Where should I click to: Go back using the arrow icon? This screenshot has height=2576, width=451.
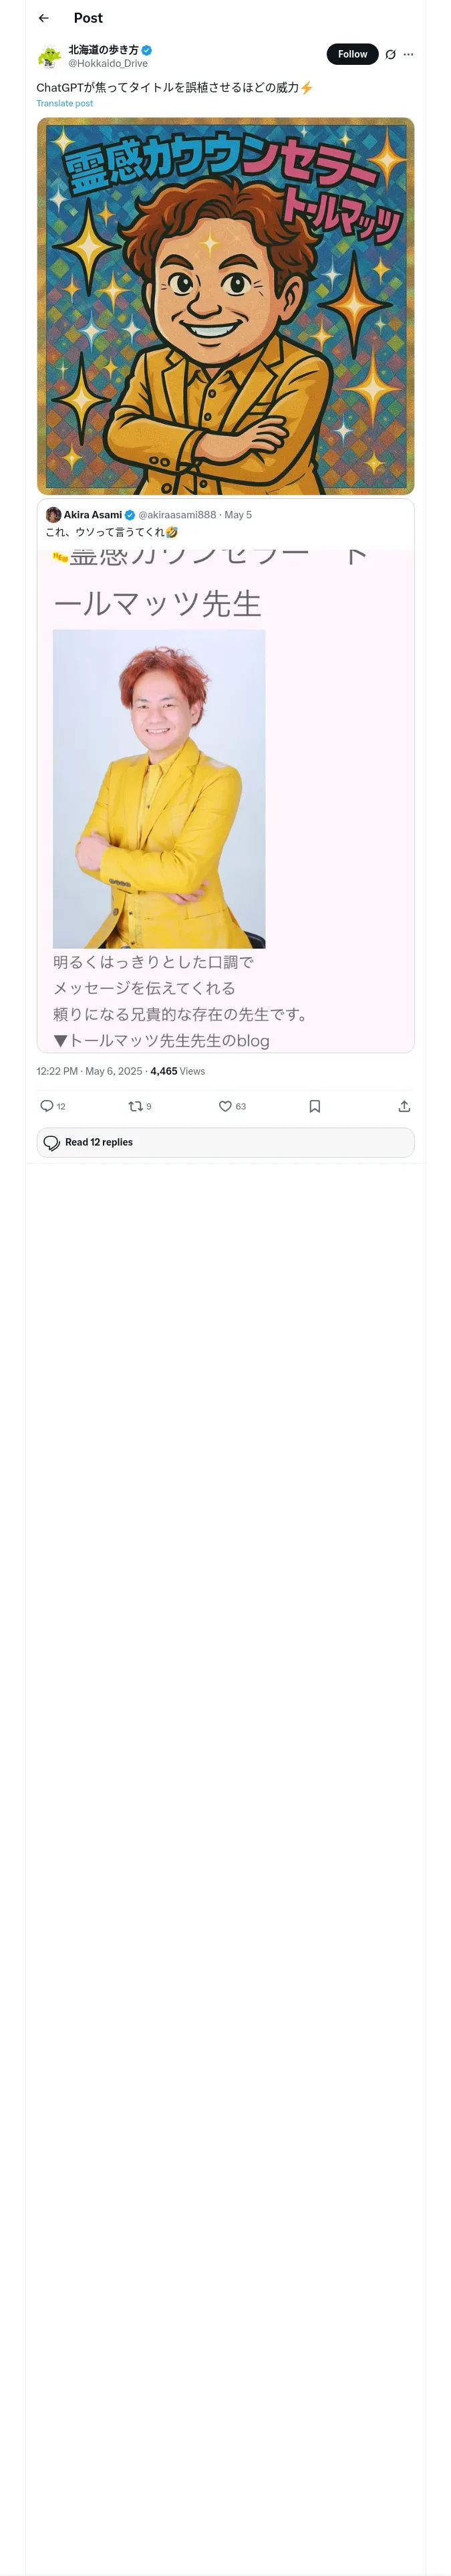pyautogui.click(x=44, y=18)
